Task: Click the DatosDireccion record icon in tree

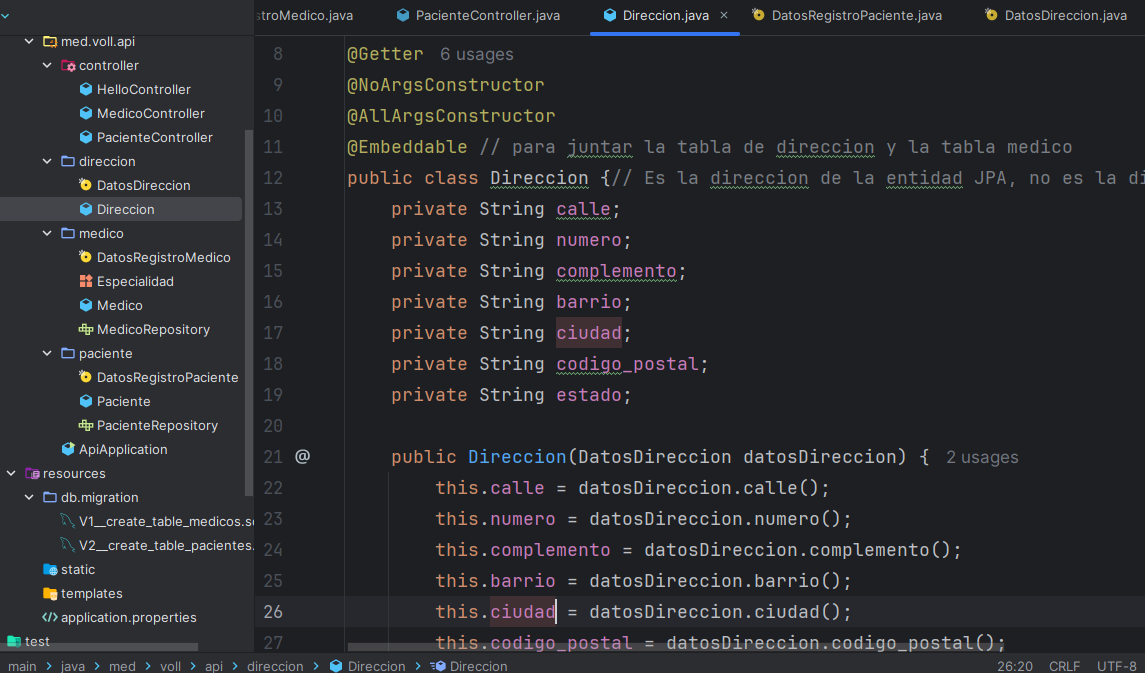Action: (x=85, y=185)
